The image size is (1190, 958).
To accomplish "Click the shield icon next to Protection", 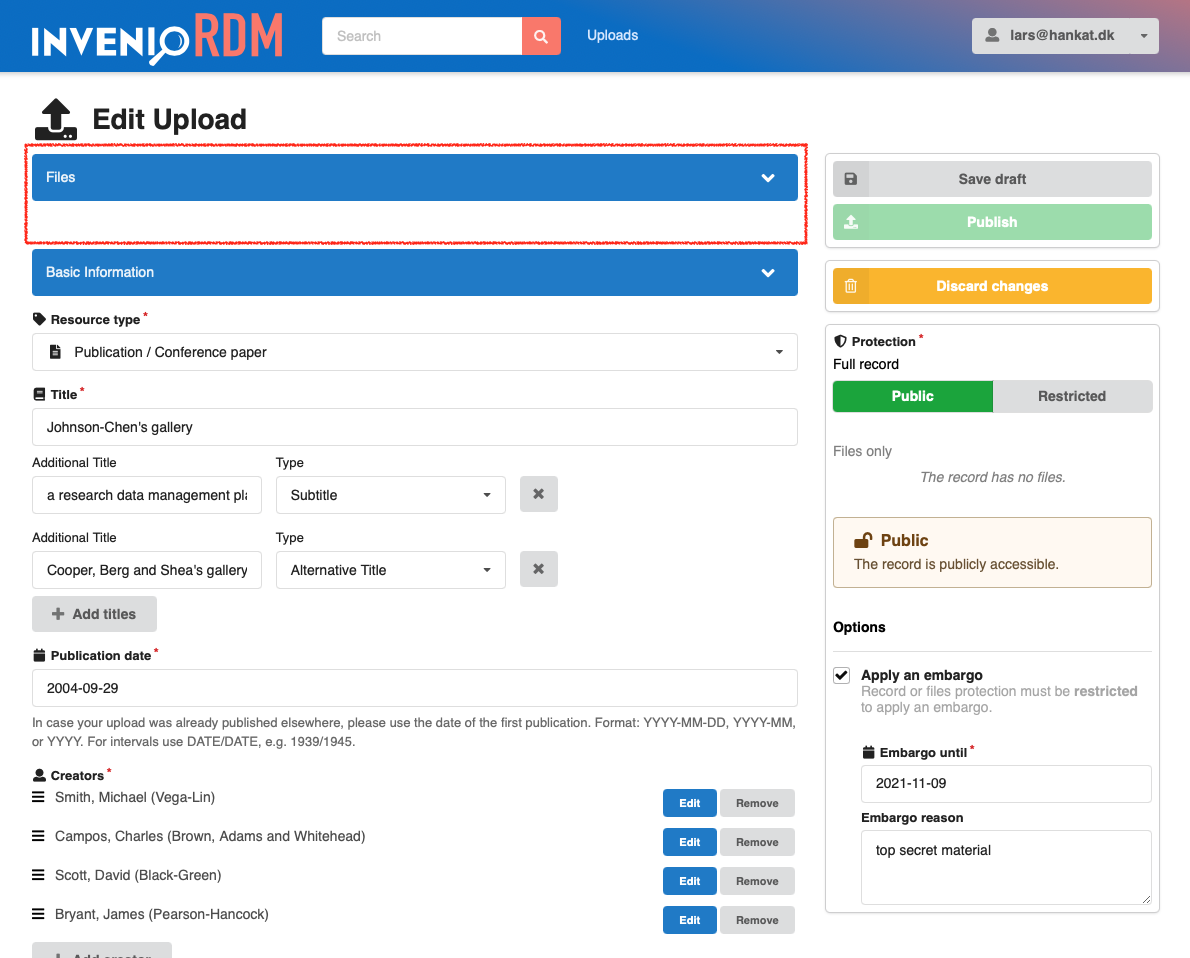I will (x=840, y=341).
